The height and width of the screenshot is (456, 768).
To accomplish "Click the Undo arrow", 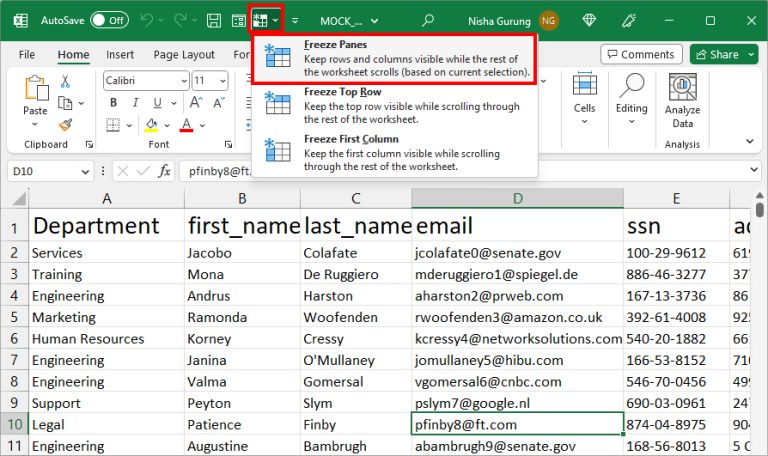I will coord(148,20).
